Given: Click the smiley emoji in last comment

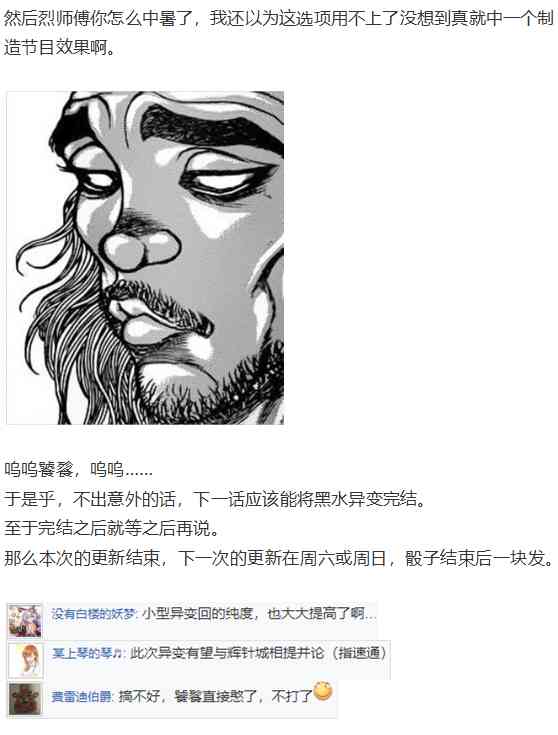Looking at the screenshot, I should click(323, 691).
